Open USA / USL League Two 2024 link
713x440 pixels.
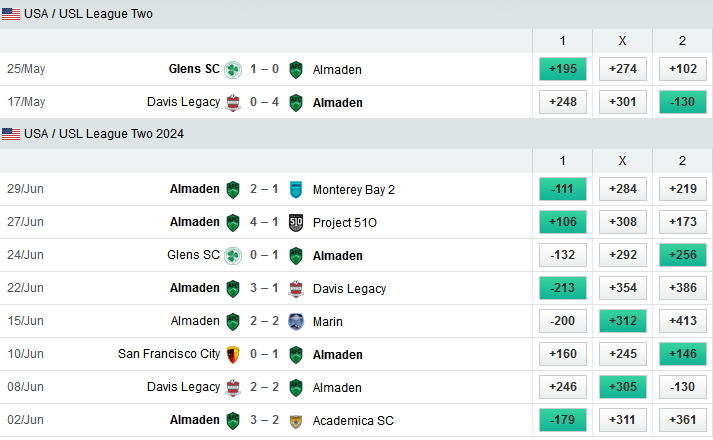pyautogui.click(x=104, y=134)
